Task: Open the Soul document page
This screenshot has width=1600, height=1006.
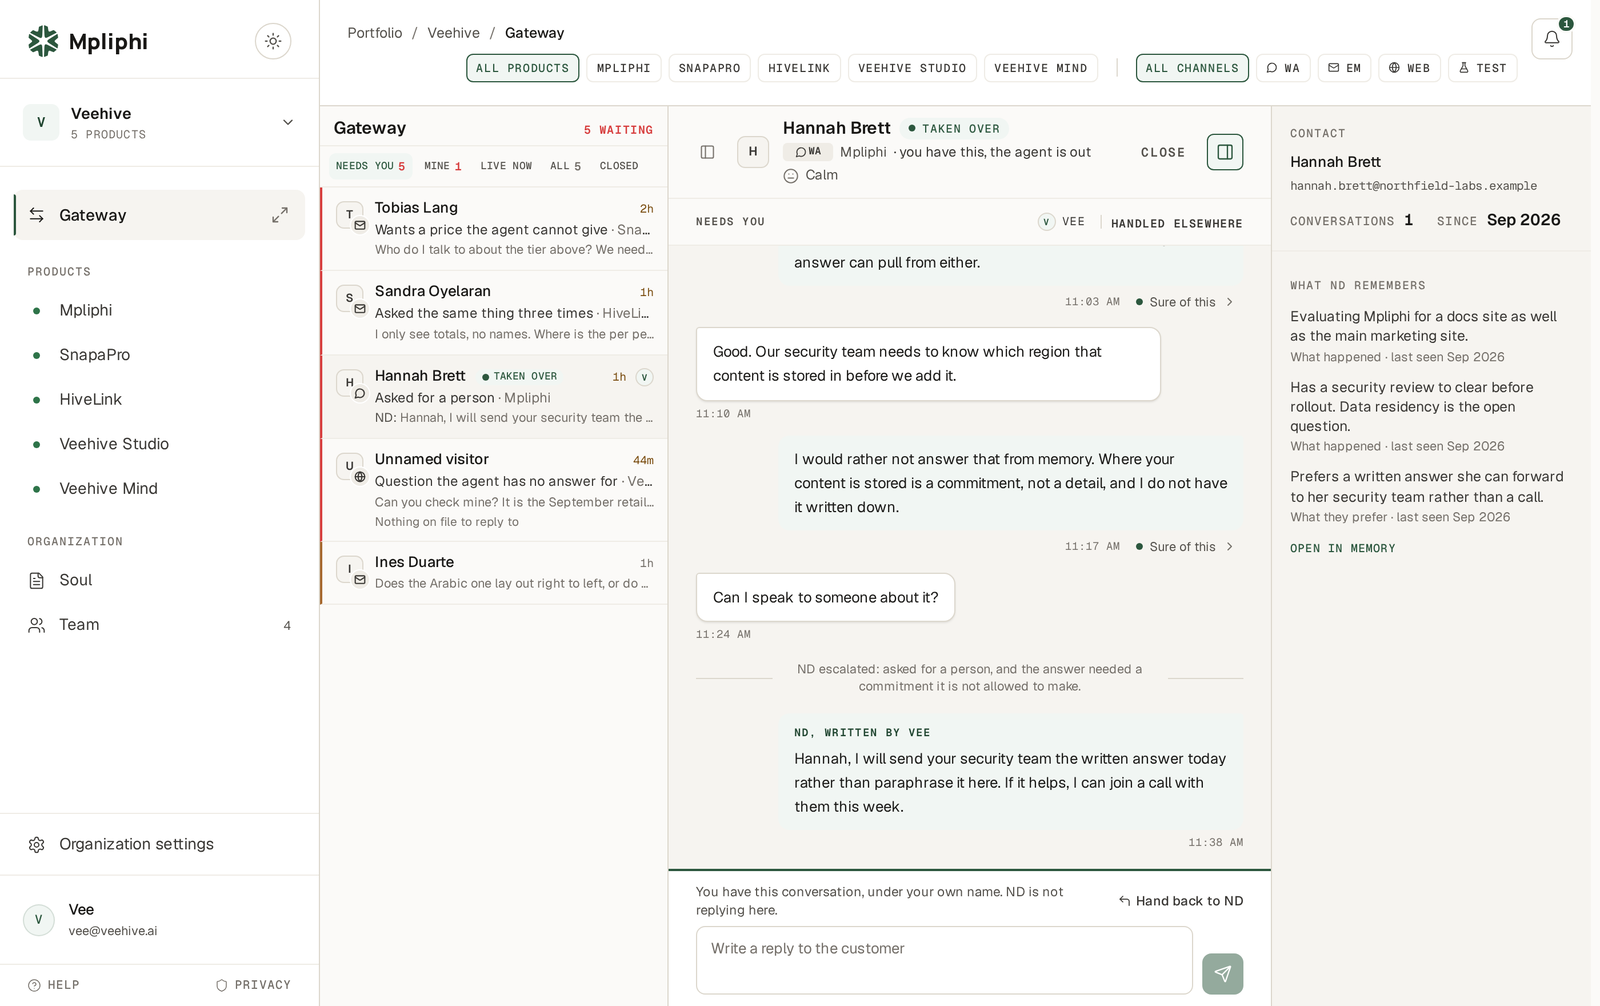Action: tap(160, 580)
